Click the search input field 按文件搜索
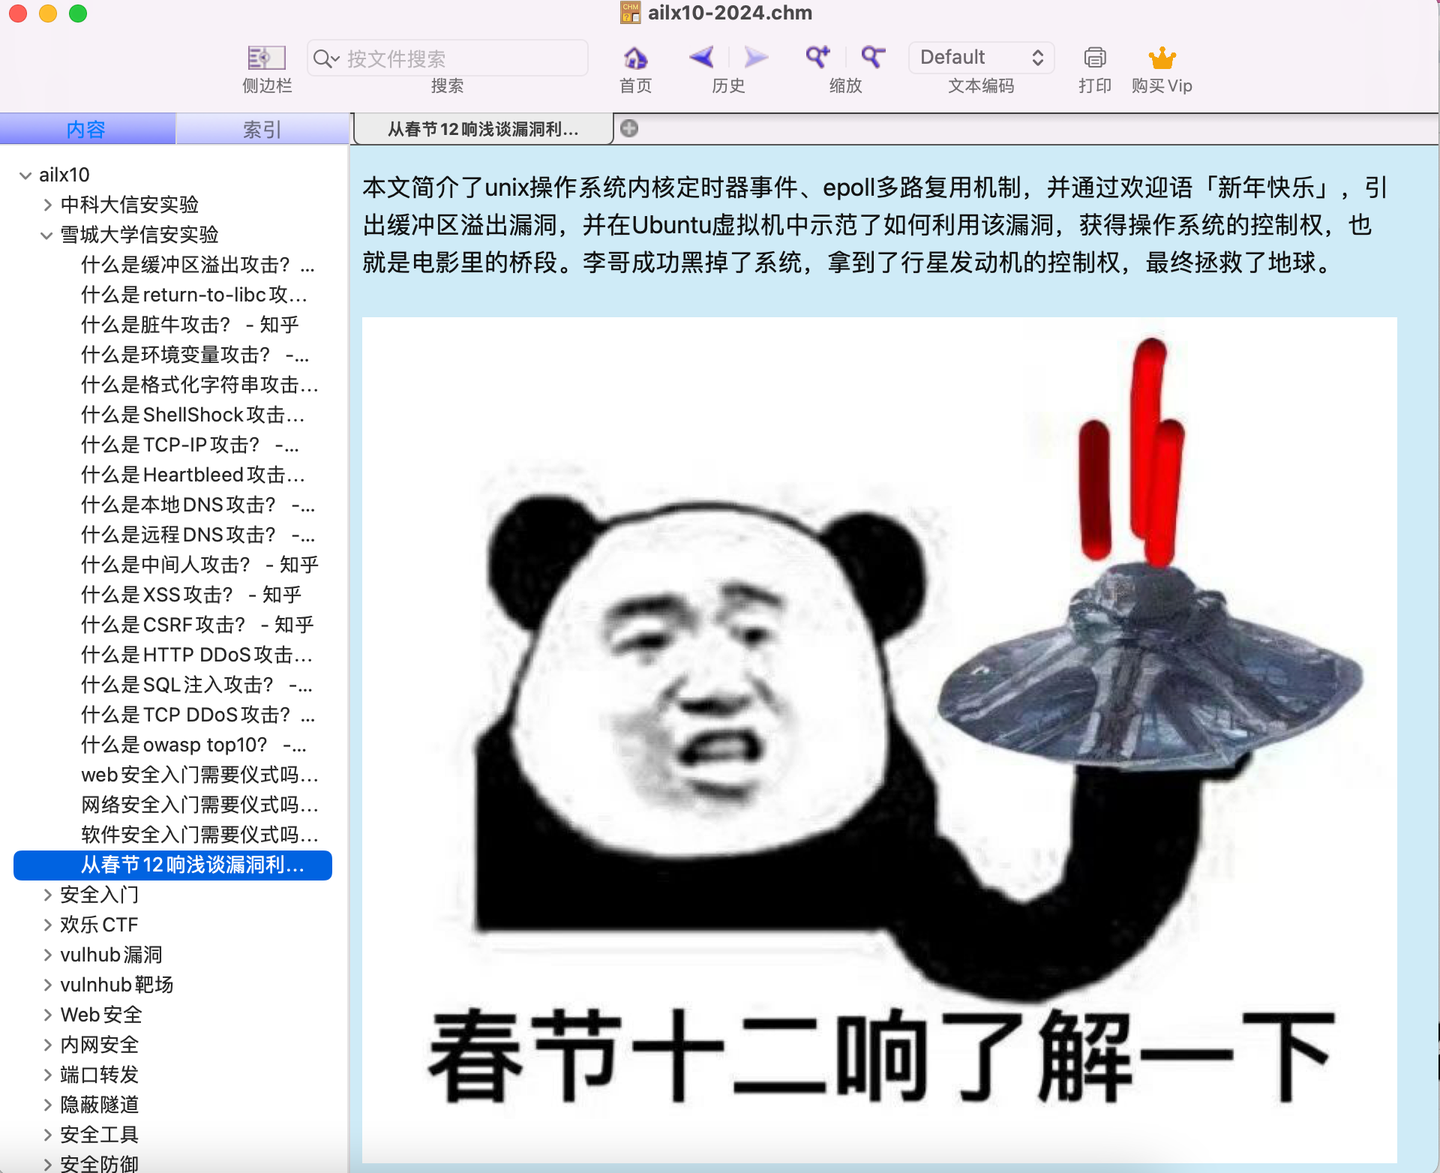The width and height of the screenshot is (1440, 1173). pyautogui.click(x=446, y=58)
